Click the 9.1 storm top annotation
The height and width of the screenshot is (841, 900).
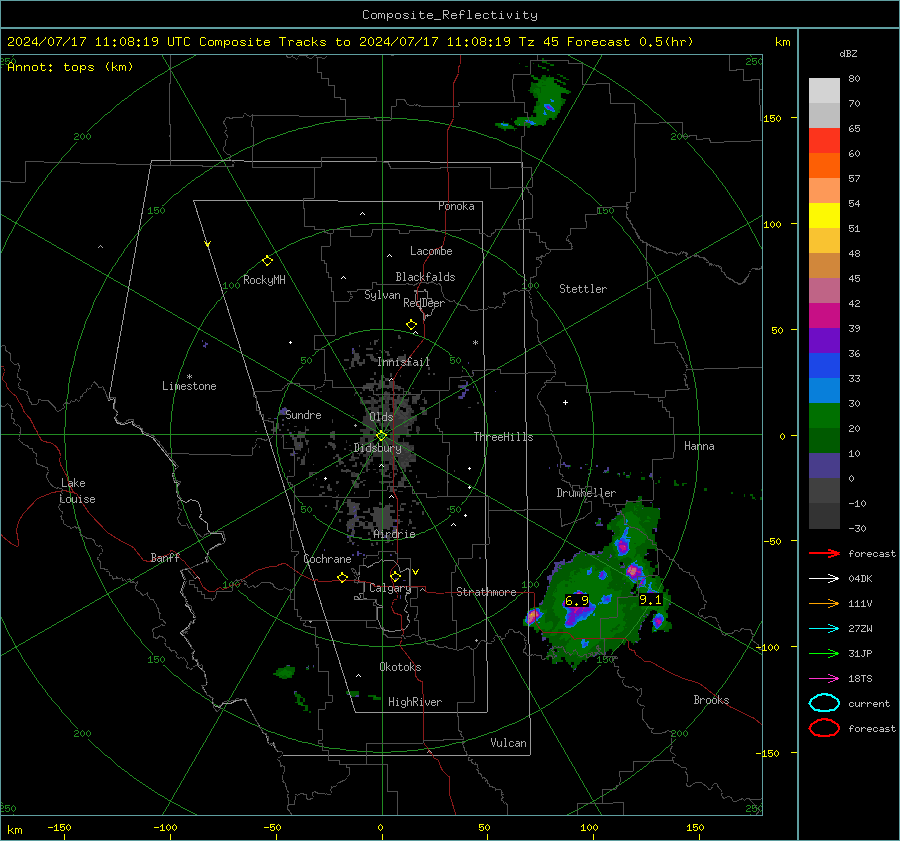[650, 600]
